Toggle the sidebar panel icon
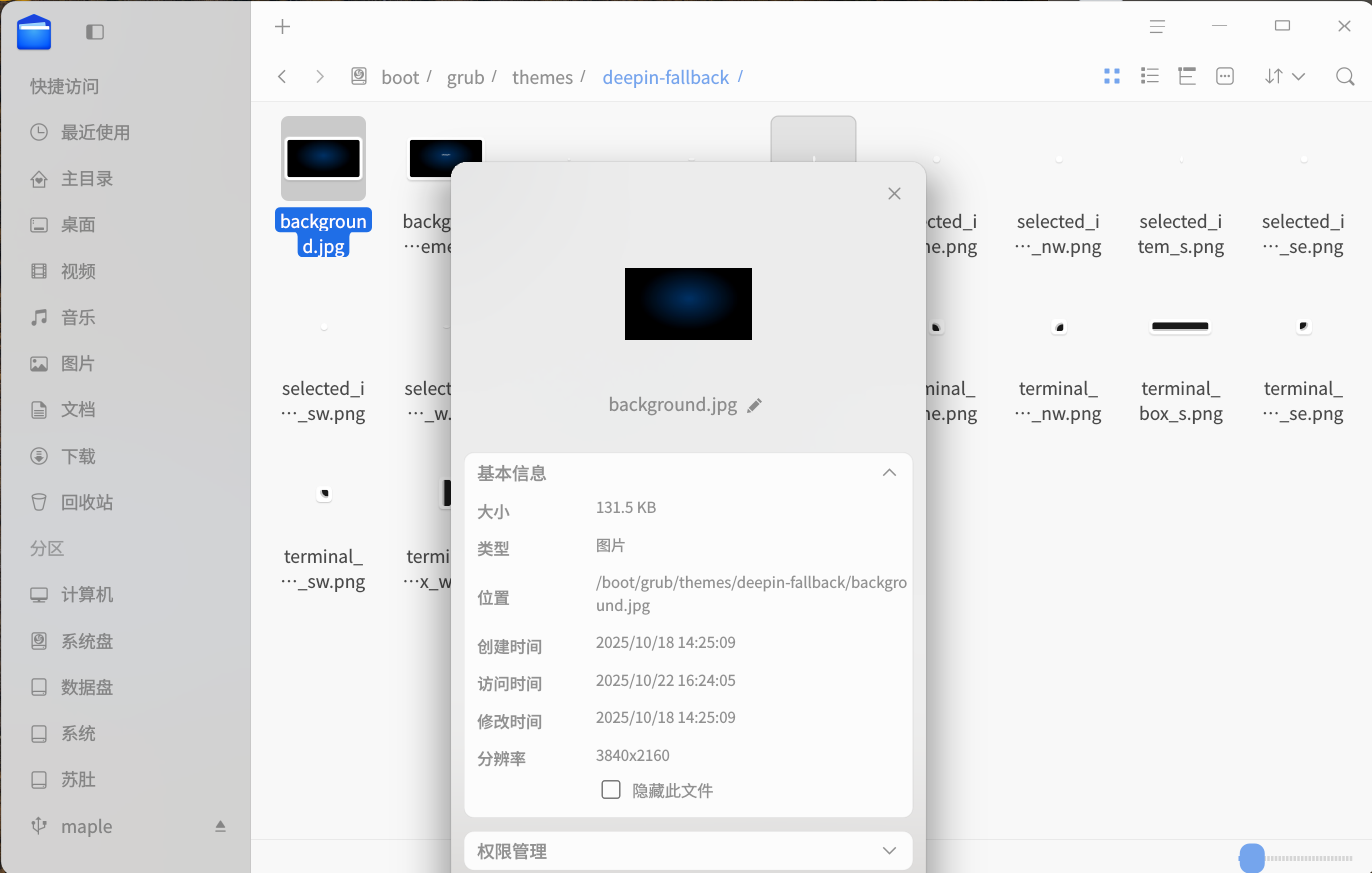1372x873 pixels. (x=95, y=32)
